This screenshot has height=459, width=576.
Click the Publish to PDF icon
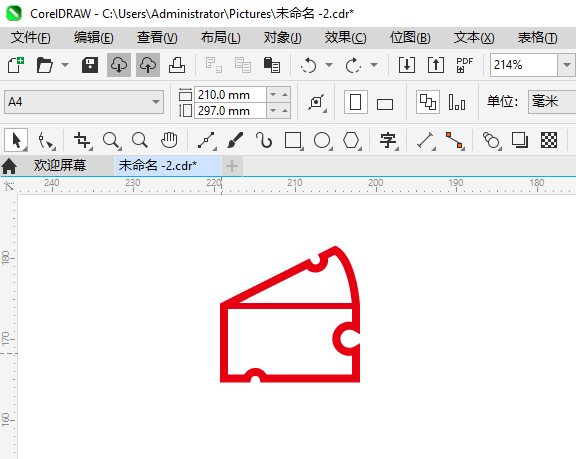(464, 65)
